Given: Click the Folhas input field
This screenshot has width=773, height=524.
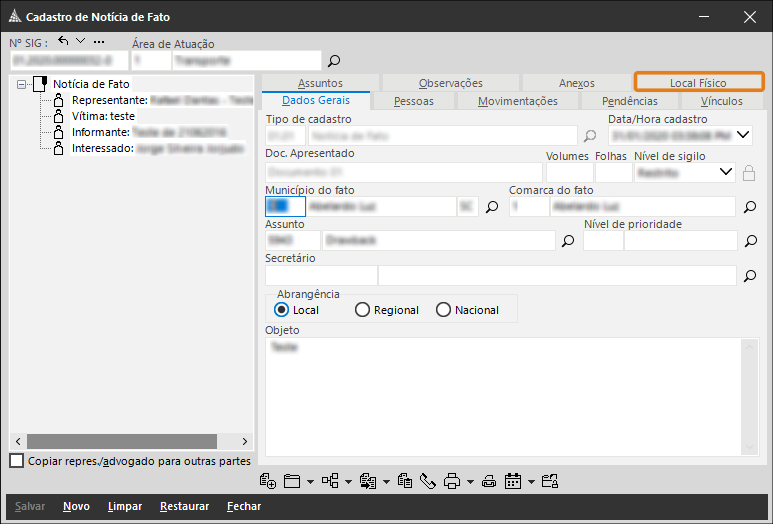Looking at the screenshot, I should point(614,173).
